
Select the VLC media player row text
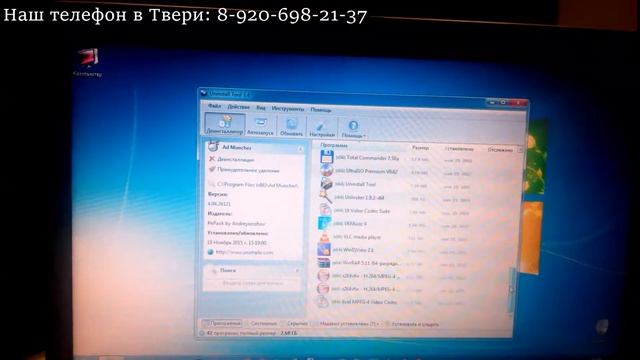pos(357,237)
